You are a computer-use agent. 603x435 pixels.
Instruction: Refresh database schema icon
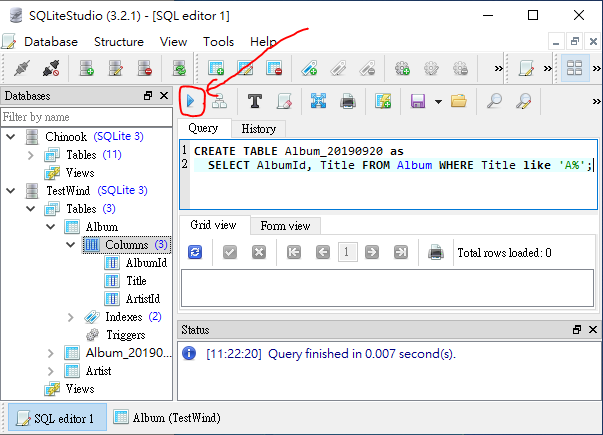tap(179, 69)
